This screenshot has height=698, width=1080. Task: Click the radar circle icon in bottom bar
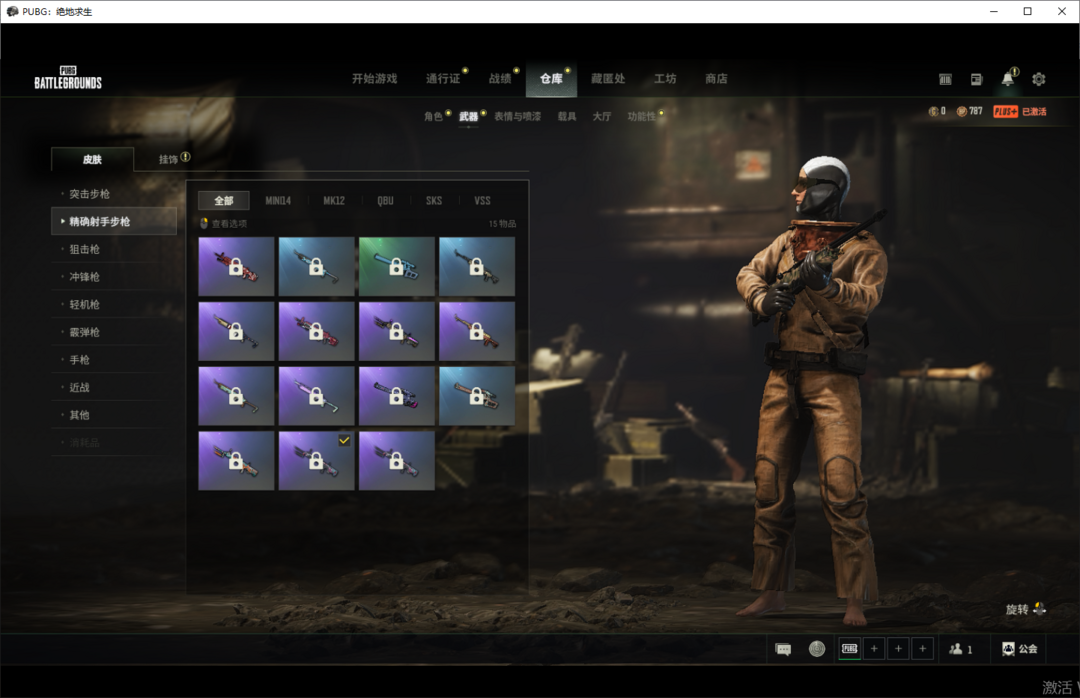pos(817,649)
